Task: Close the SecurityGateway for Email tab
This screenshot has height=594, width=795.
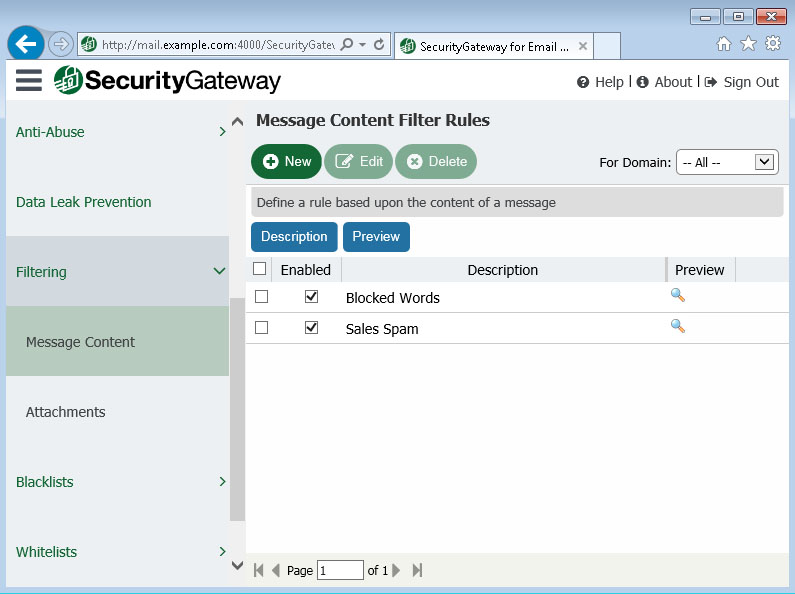Action: click(x=583, y=46)
